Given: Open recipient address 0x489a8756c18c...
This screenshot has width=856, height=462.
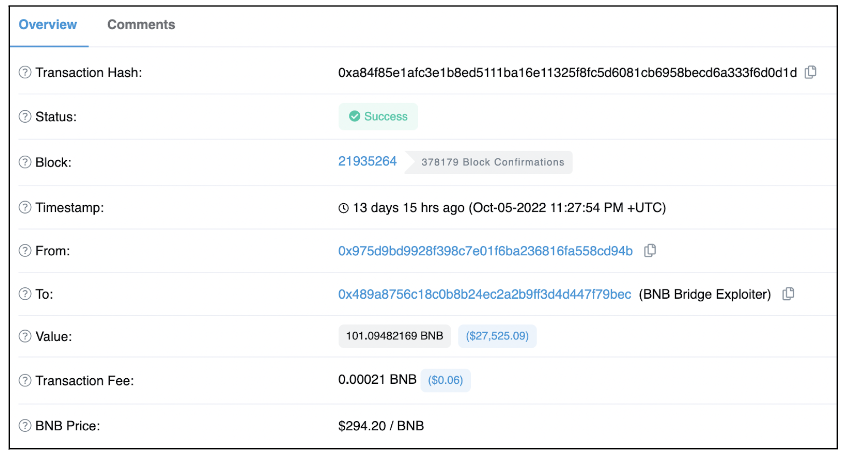Looking at the screenshot, I should click(485, 294).
